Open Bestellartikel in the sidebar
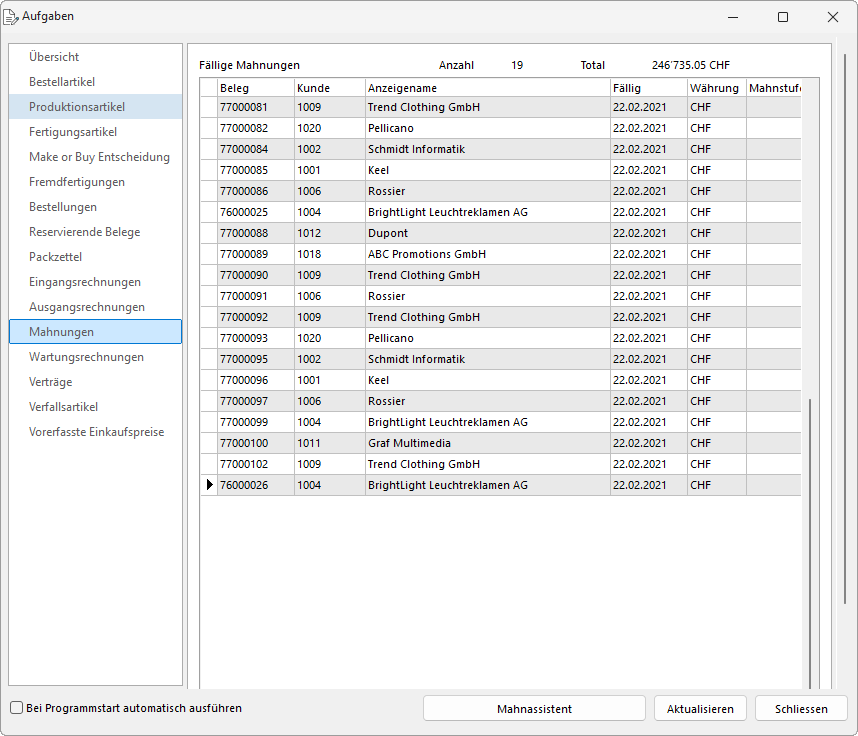The height and width of the screenshot is (736, 858). 62,82
